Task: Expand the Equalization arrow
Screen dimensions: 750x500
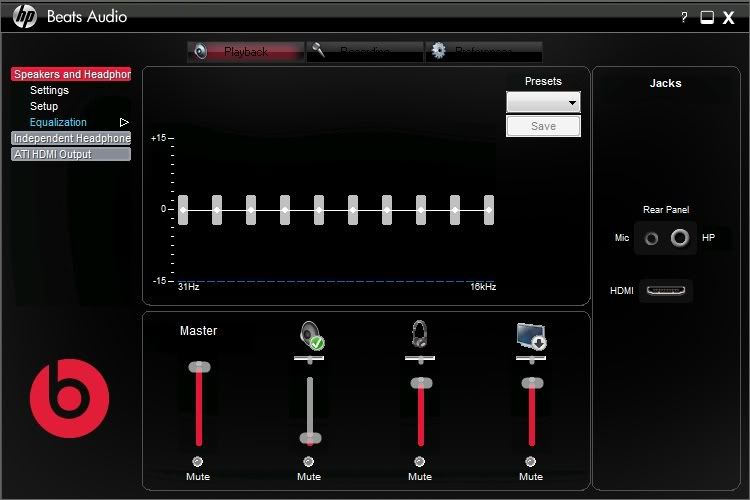Action: (124, 122)
